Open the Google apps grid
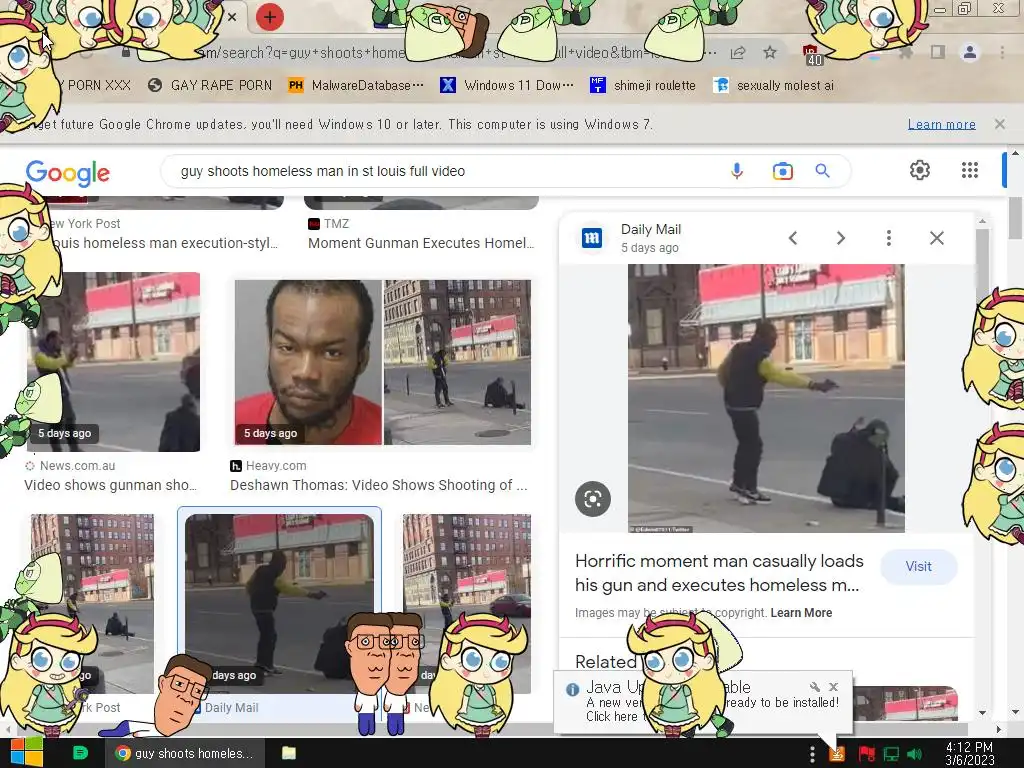The image size is (1024, 768). (x=970, y=170)
